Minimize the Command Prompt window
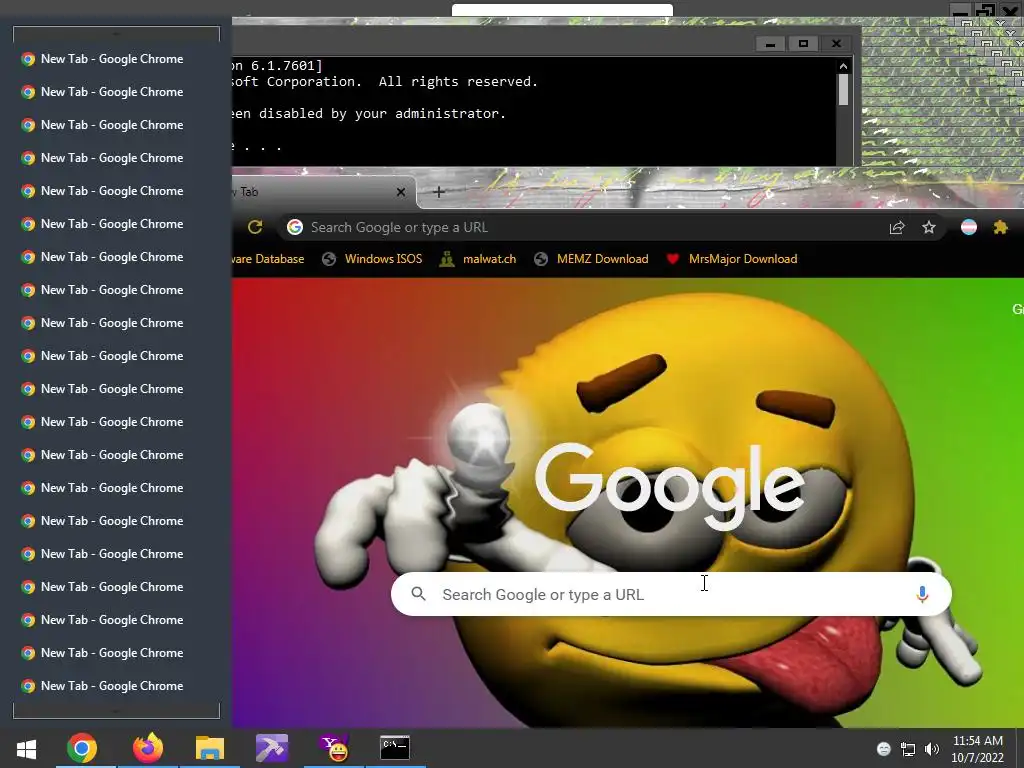The image size is (1024, 768). pyautogui.click(x=770, y=44)
